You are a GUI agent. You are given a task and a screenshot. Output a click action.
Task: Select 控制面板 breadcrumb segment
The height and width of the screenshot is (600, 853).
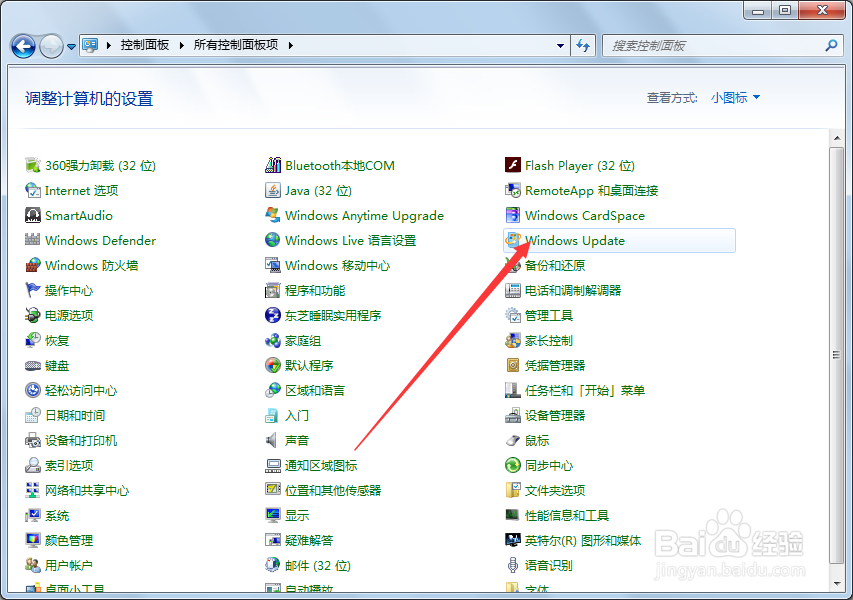(x=145, y=45)
